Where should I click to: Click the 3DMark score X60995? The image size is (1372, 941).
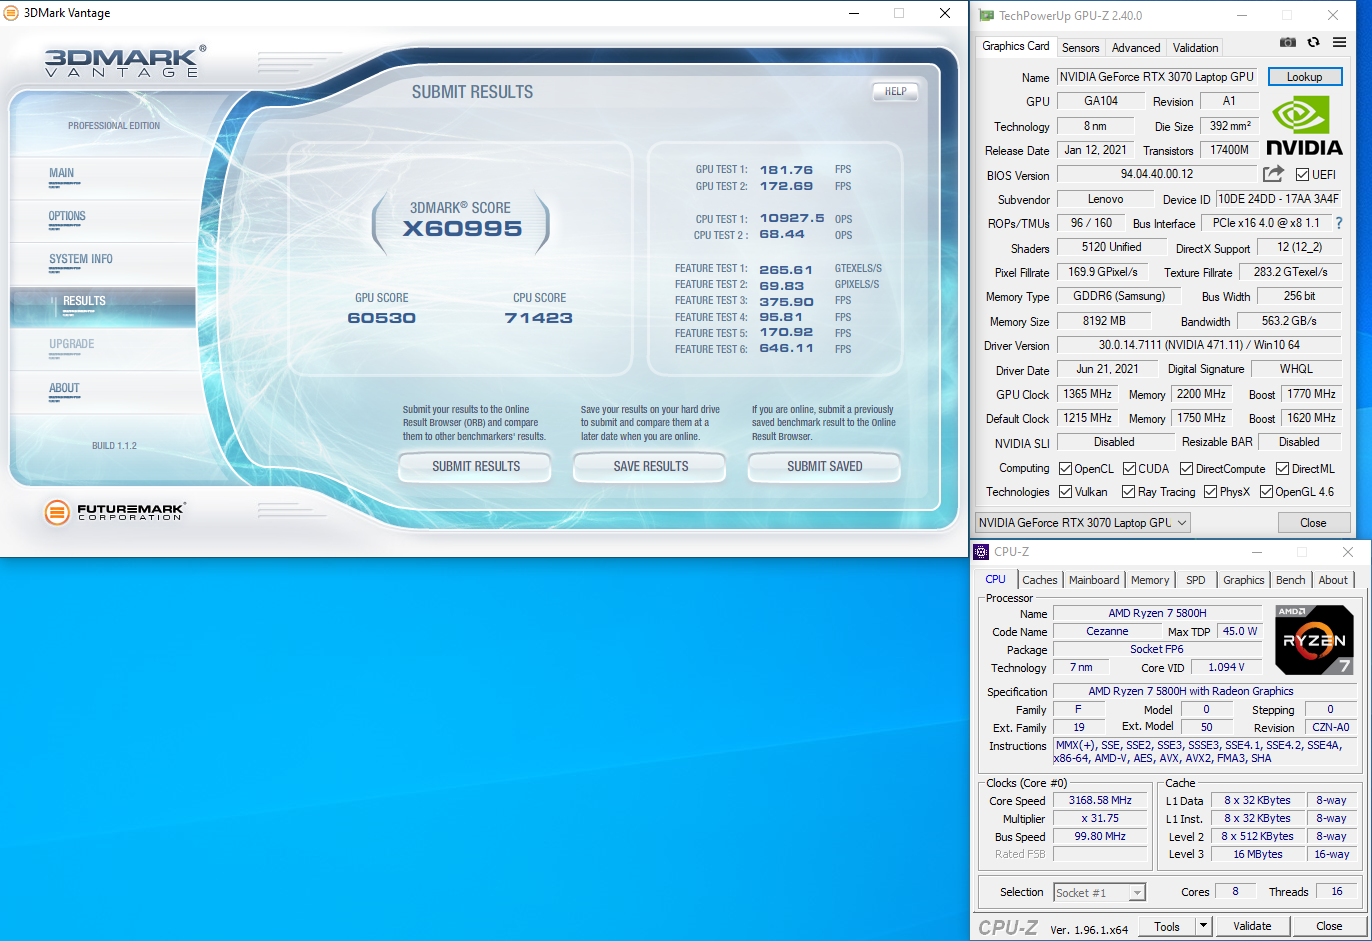462,229
